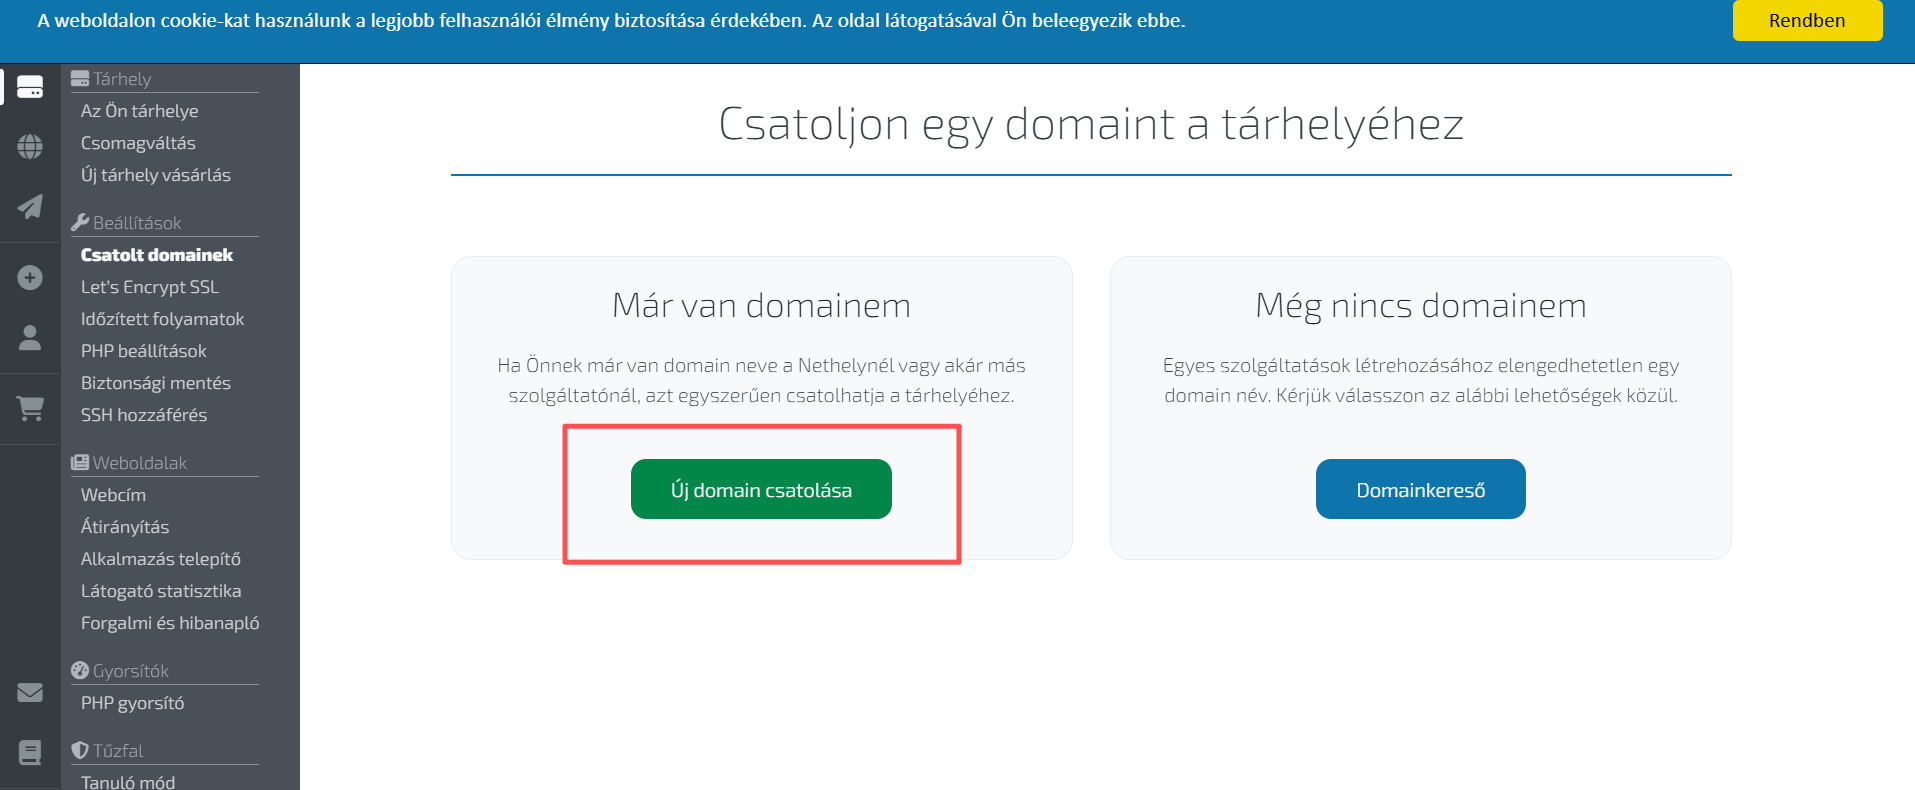Open the globe domain icon in left rail
This screenshot has height=790, width=1915.
tap(30, 147)
